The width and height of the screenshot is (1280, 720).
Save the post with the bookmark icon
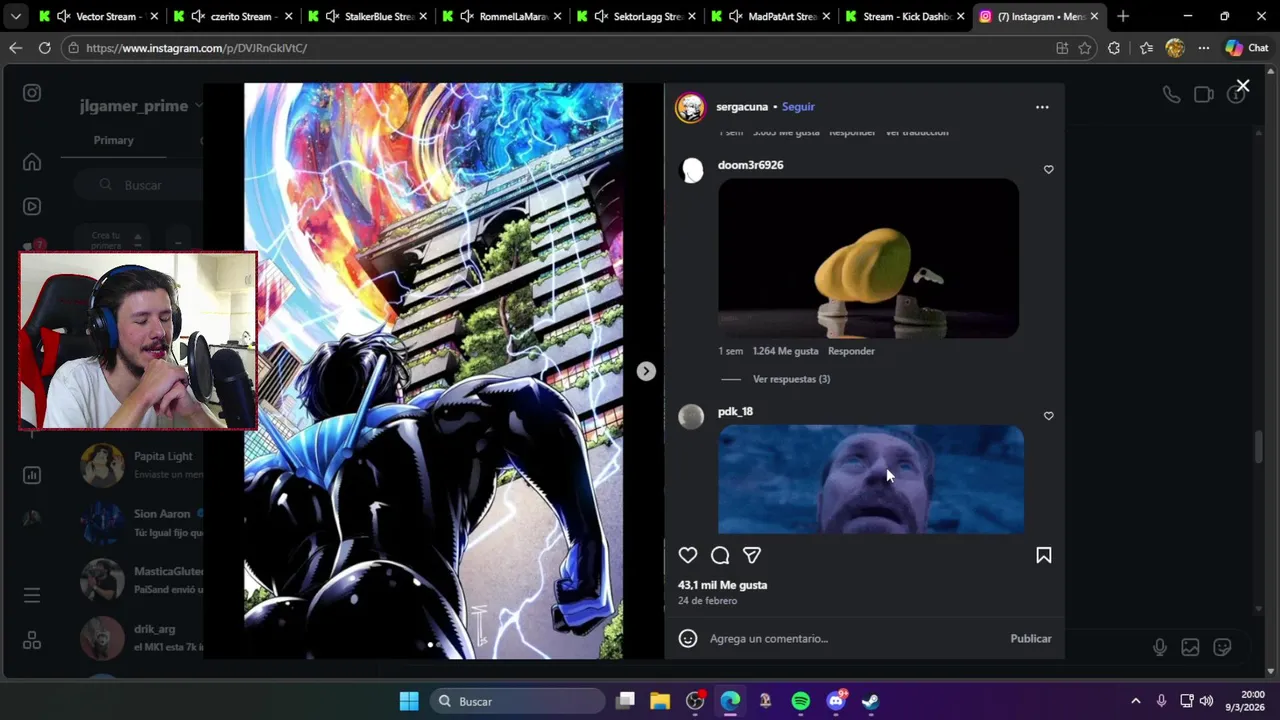pyautogui.click(x=1043, y=555)
